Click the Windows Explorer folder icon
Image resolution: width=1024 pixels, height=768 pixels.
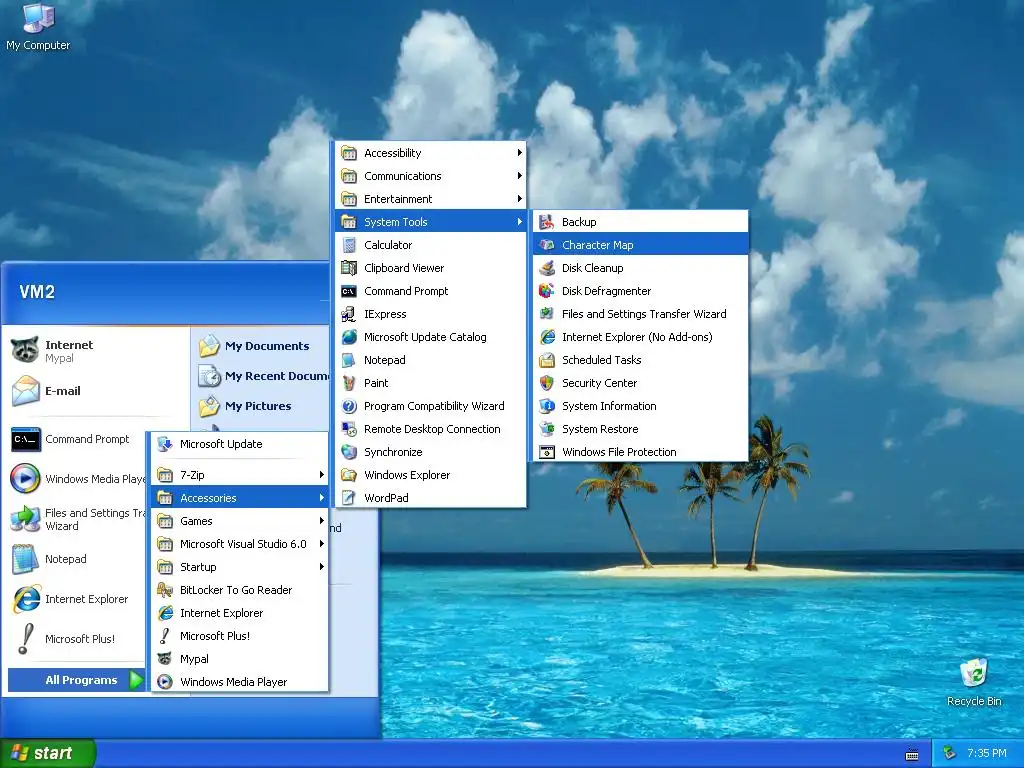pos(349,475)
